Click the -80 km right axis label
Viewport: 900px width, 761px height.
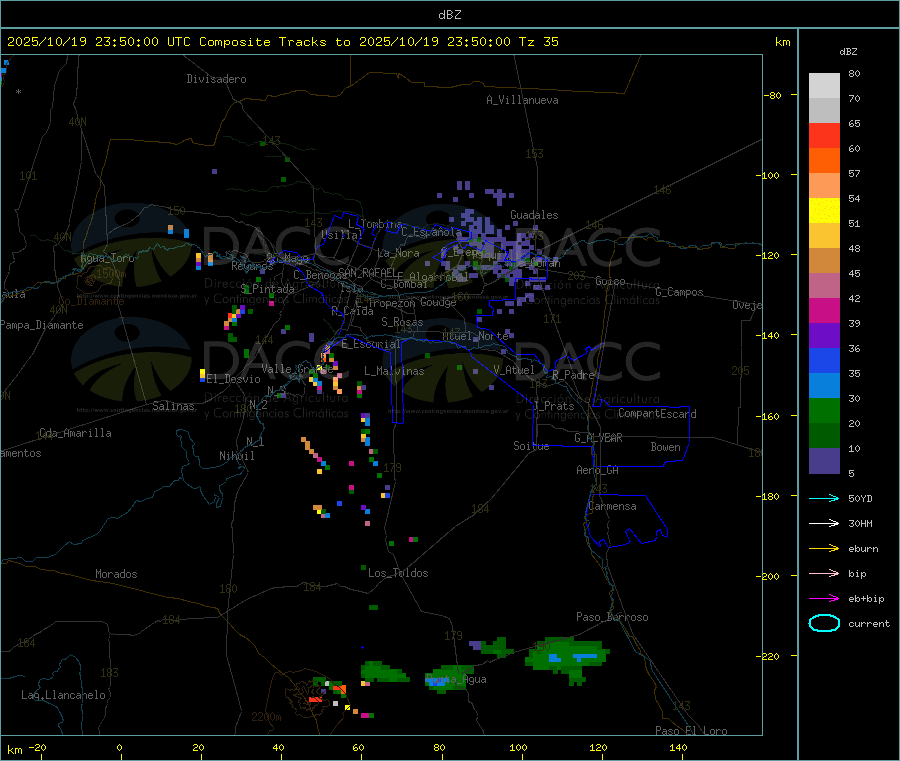tap(771, 95)
